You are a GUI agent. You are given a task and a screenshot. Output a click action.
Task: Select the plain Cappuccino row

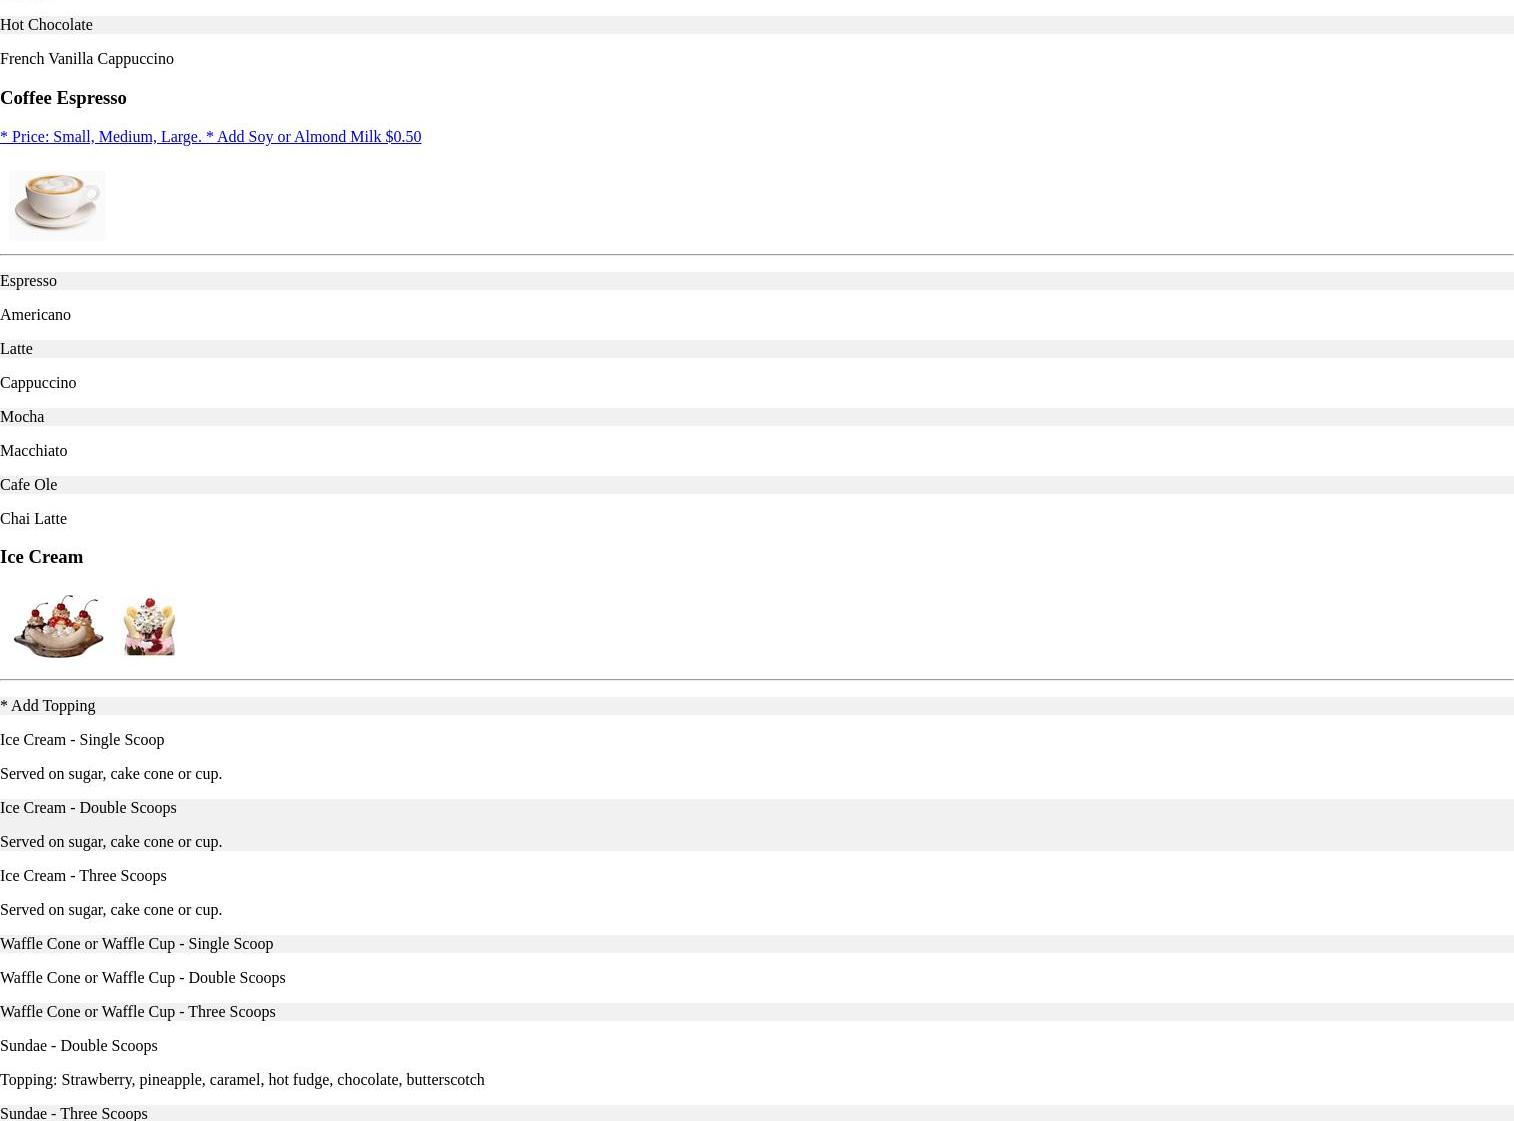[x=757, y=382]
